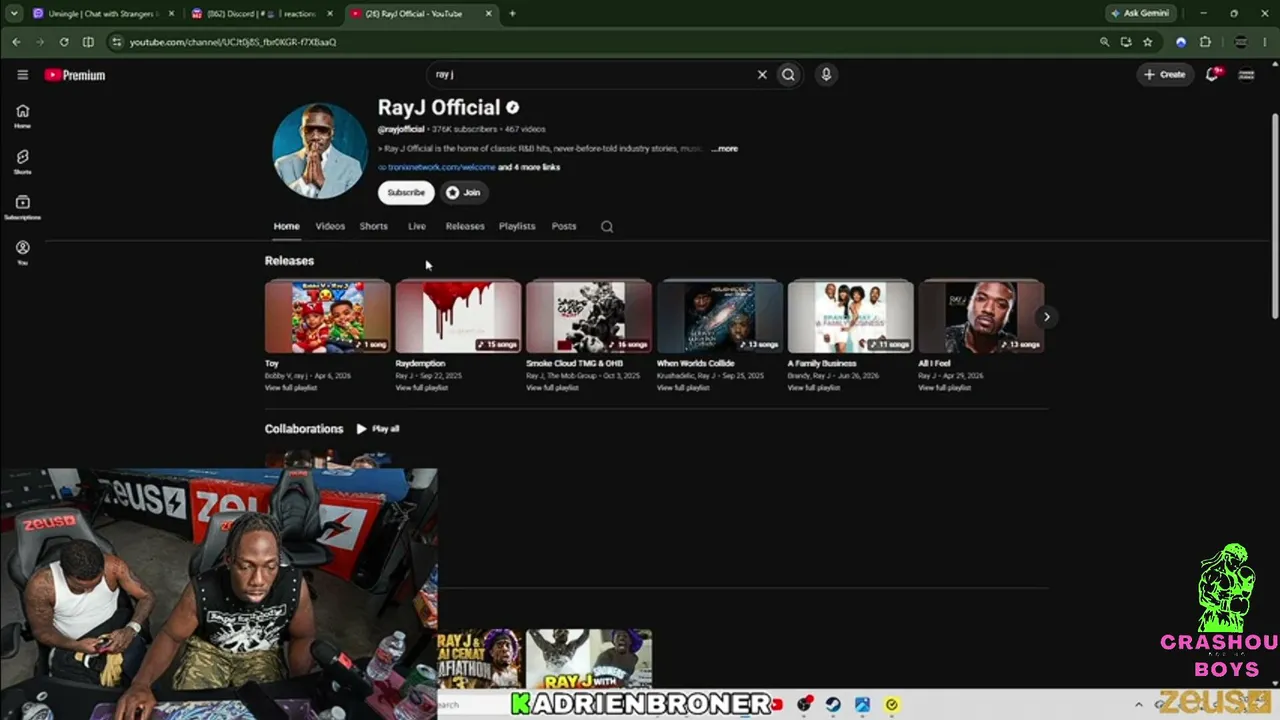Expand the channel description with ...more
Screen dimensions: 1280x720
click(725, 149)
